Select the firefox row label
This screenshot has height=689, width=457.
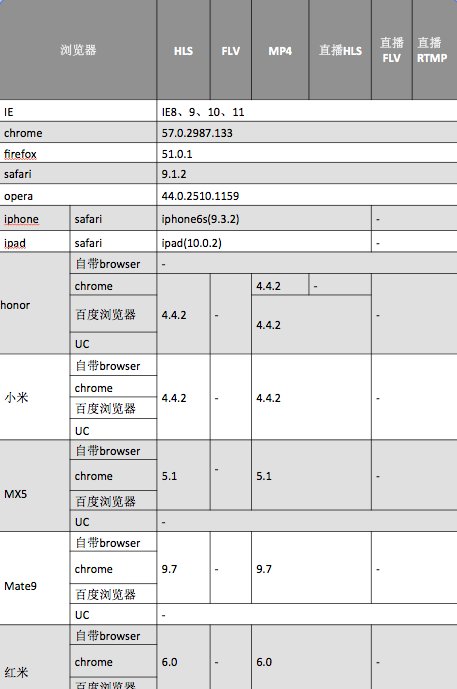pos(78,154)
